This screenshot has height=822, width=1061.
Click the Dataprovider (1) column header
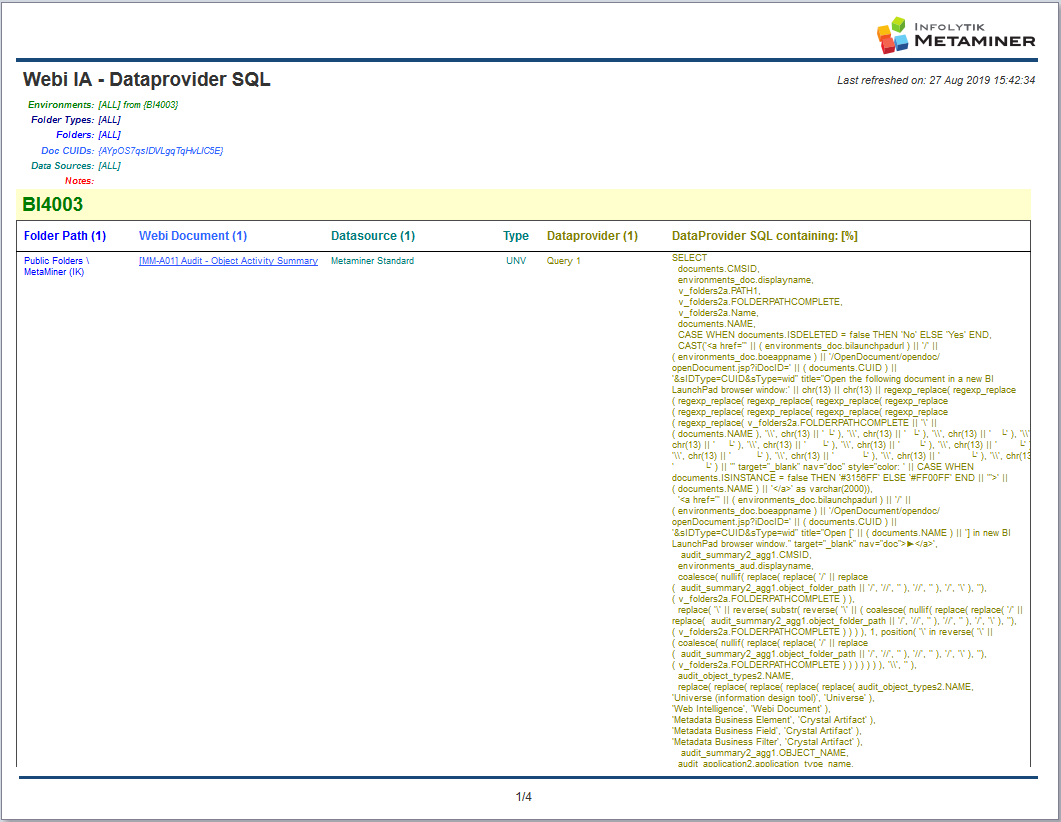(592, 236)
